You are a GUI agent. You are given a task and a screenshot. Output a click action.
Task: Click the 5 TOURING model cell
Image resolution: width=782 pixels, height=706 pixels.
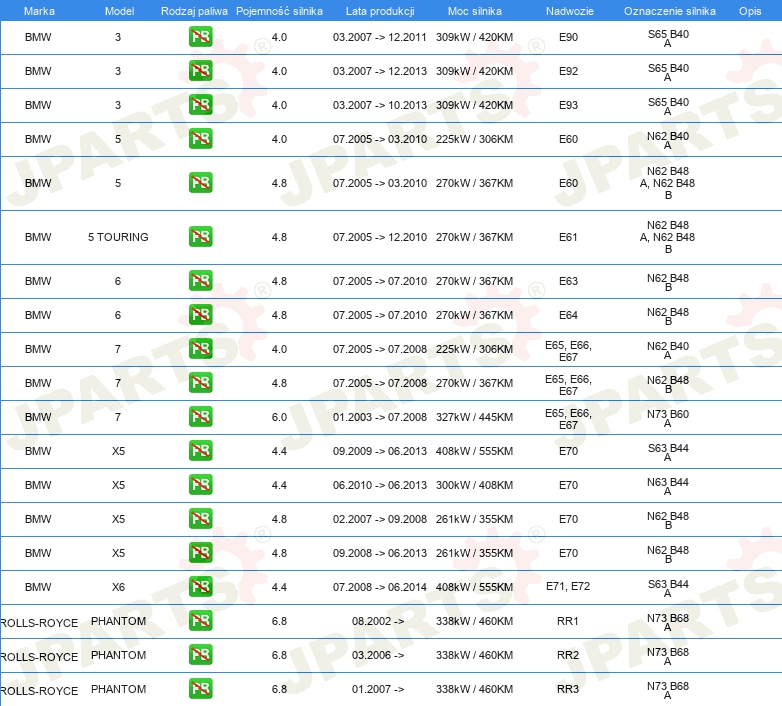[118, 237]
